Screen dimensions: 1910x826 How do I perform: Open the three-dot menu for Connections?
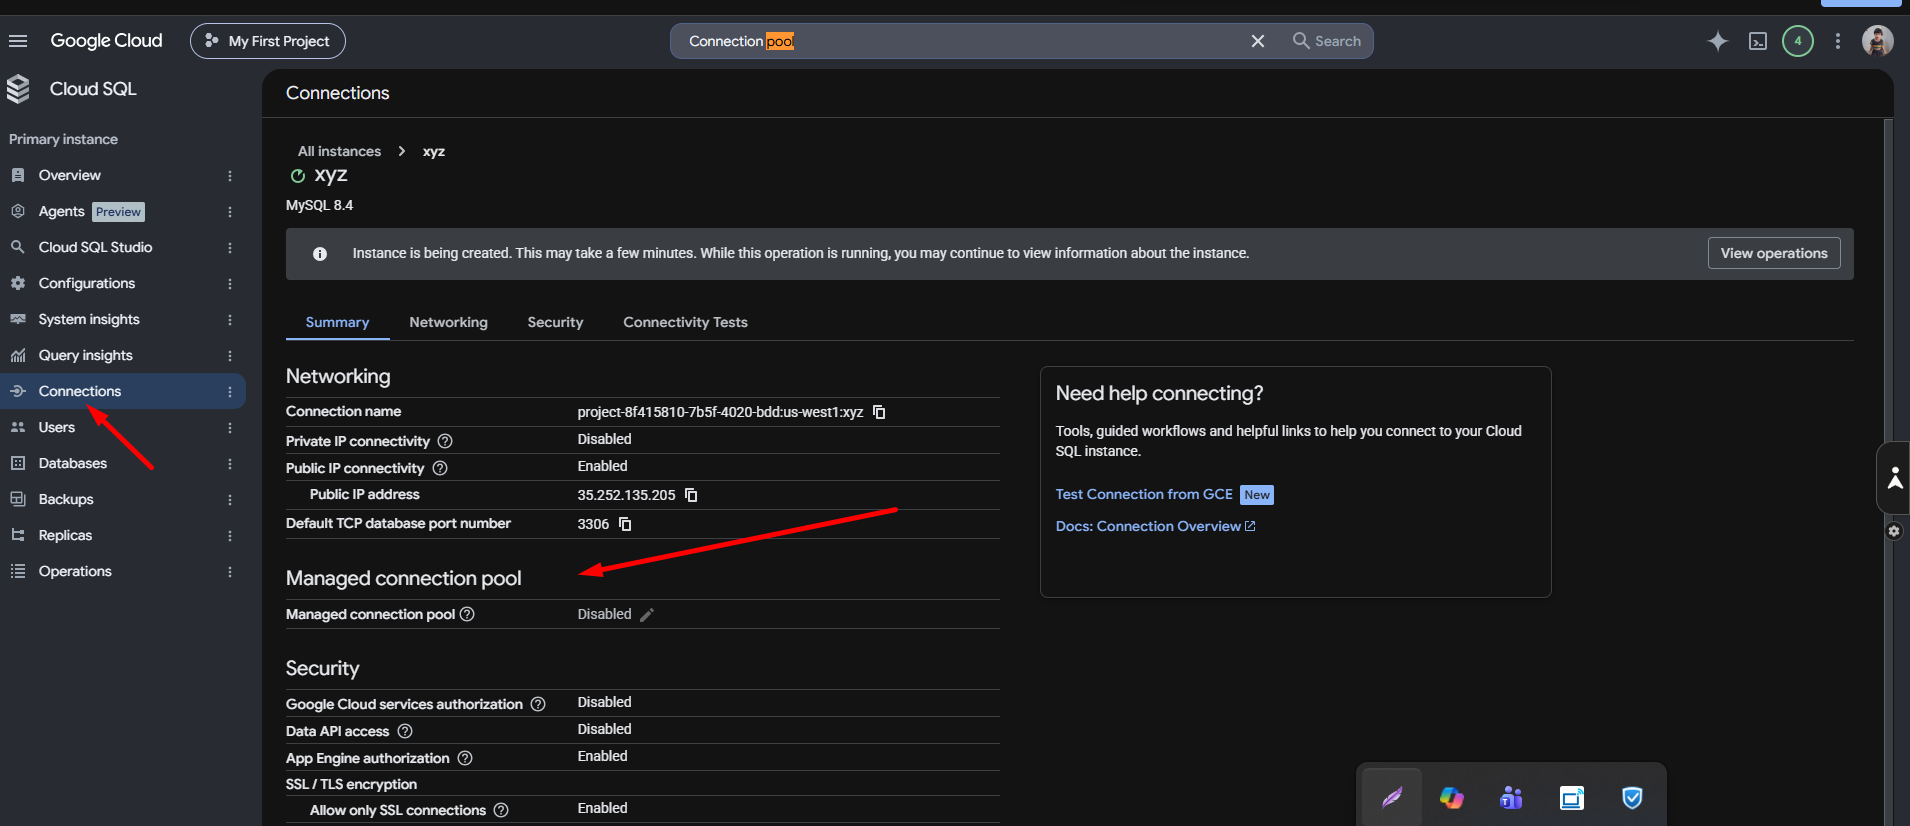click(230, 392)
